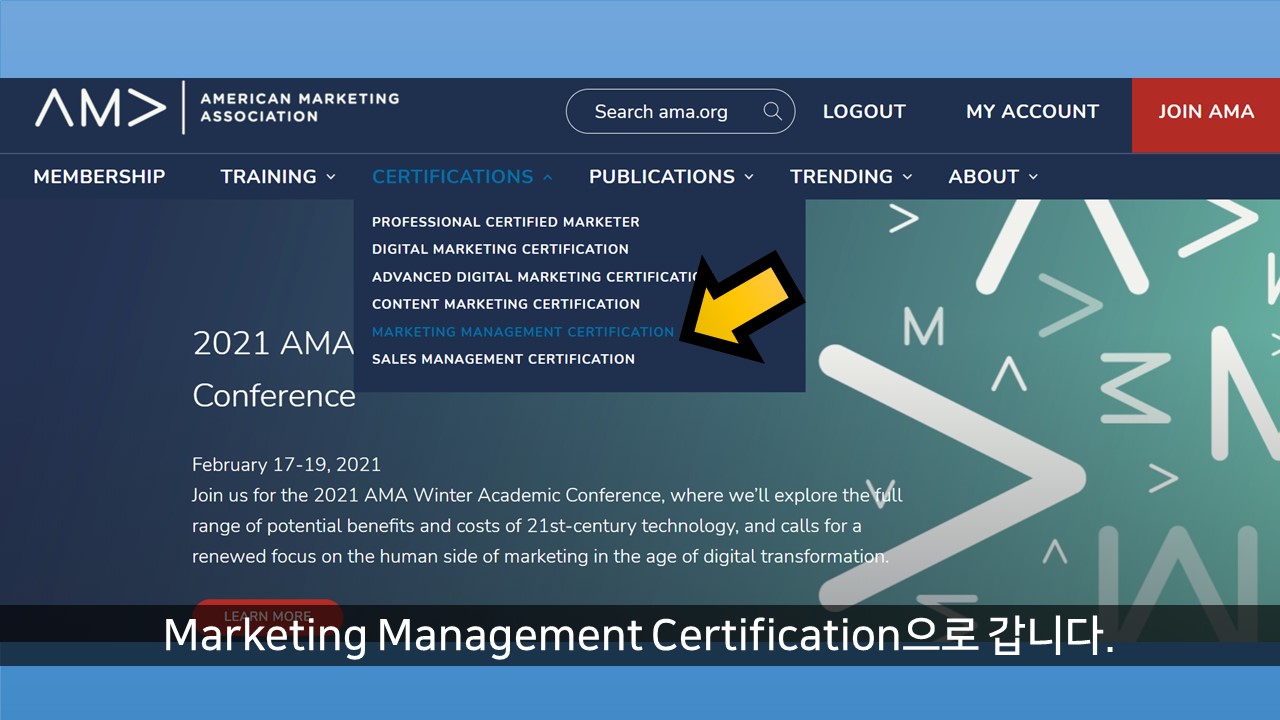Select Professional Certified Marketer
The width and height of the screenshot is (1280, 720).
point(505,222)
